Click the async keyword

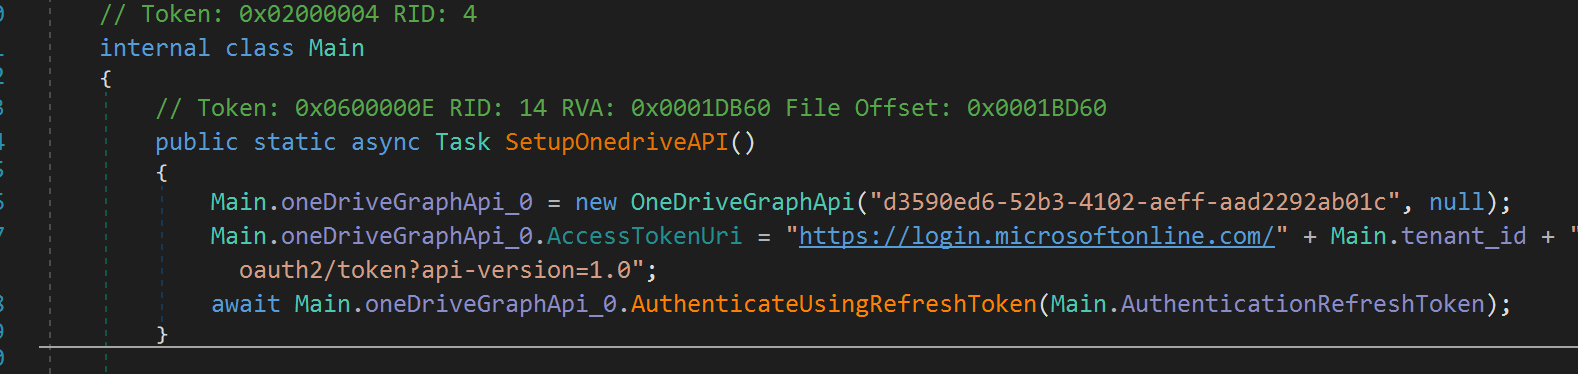(385, 142)
